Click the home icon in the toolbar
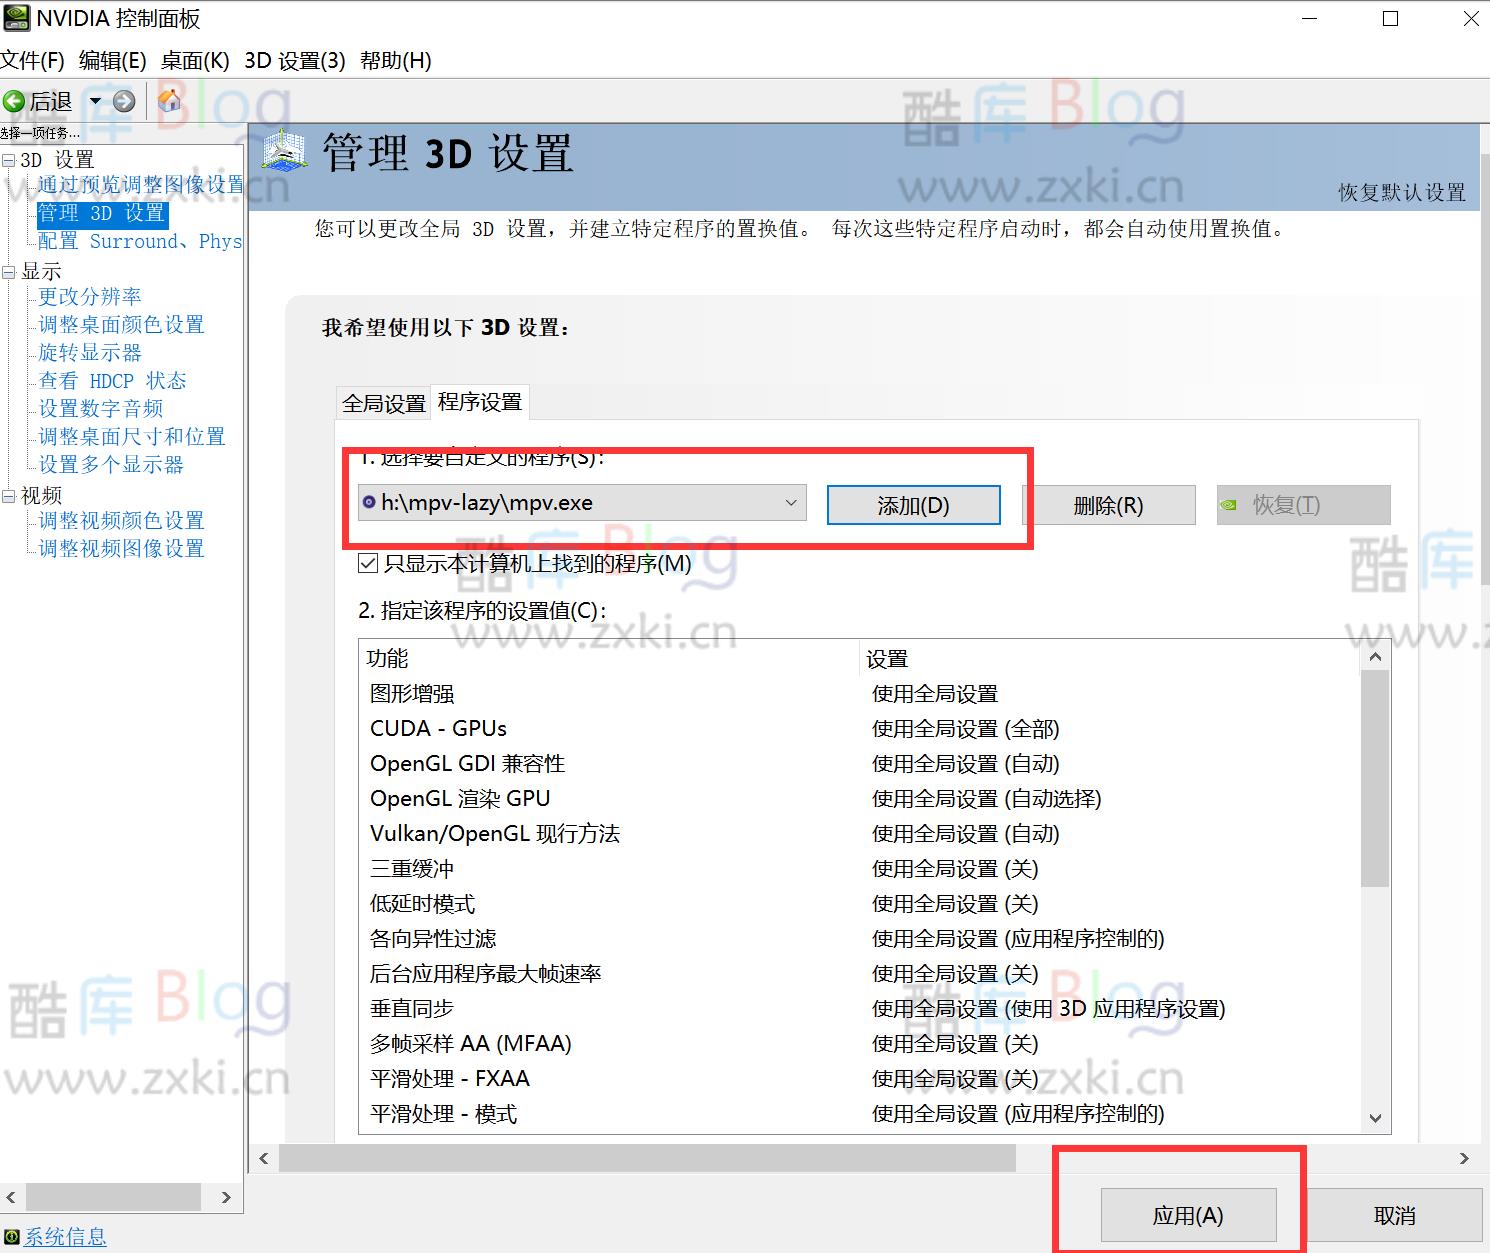 click(169, 101)
